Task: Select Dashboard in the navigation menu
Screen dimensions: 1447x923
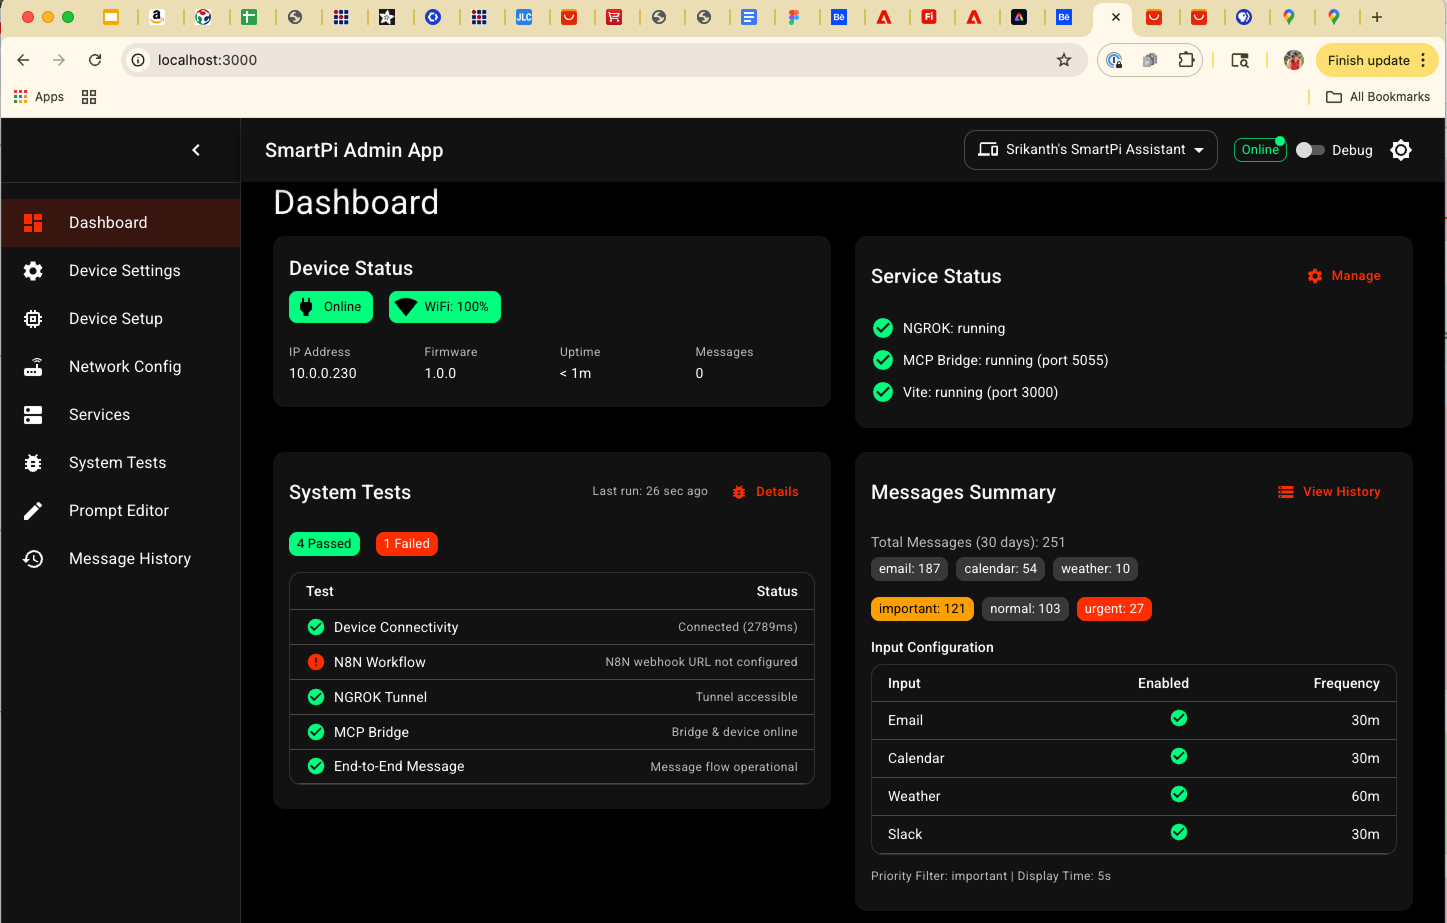Action: [x=108, y=222]
